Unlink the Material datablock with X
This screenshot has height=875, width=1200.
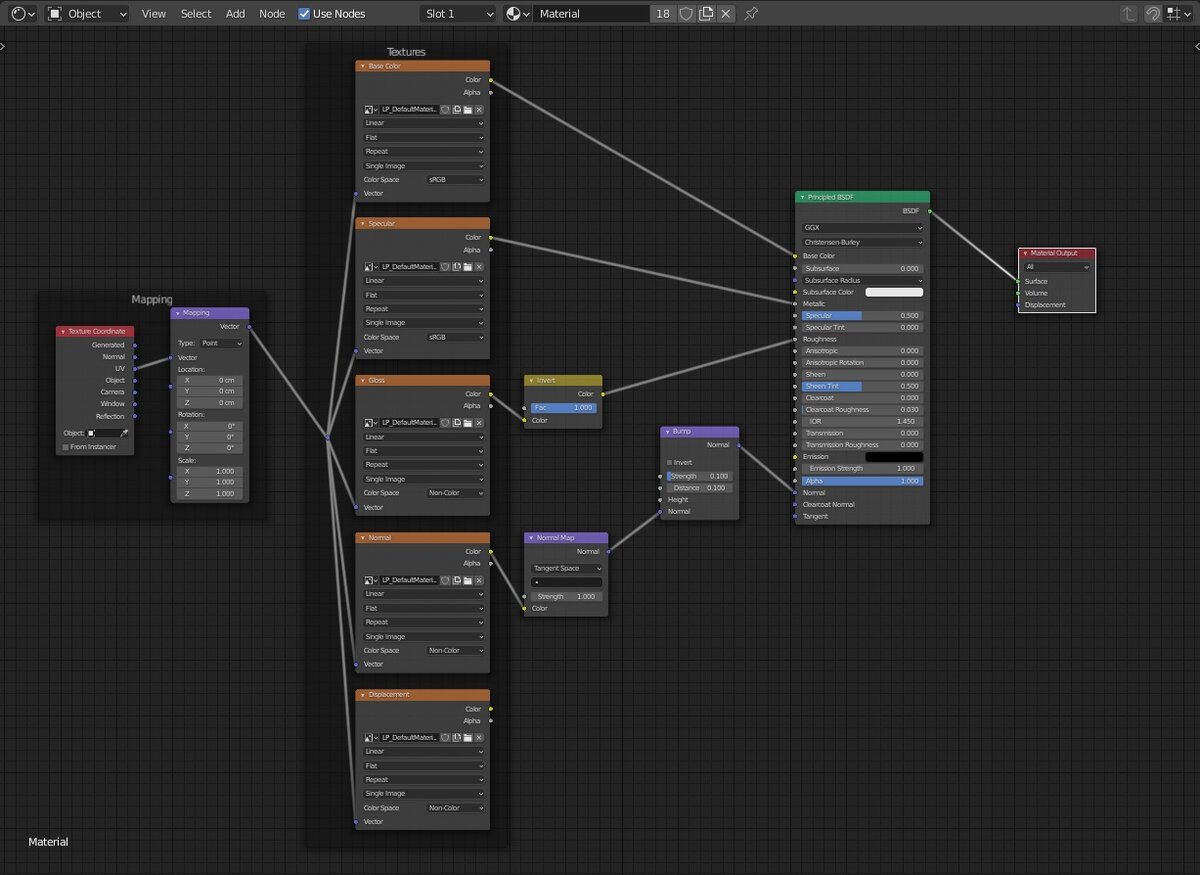(726, 14)
